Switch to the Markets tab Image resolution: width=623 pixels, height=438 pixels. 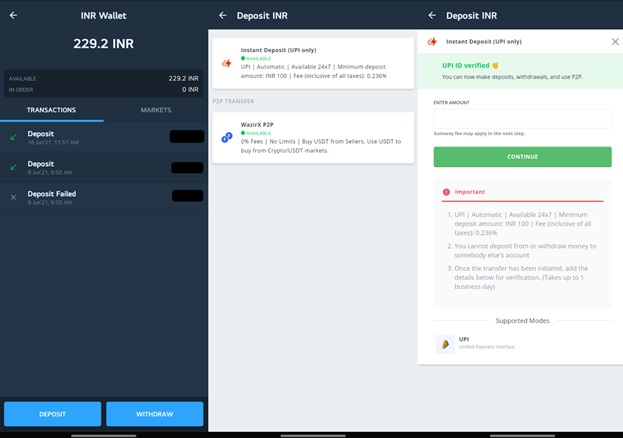pos(156,110)
